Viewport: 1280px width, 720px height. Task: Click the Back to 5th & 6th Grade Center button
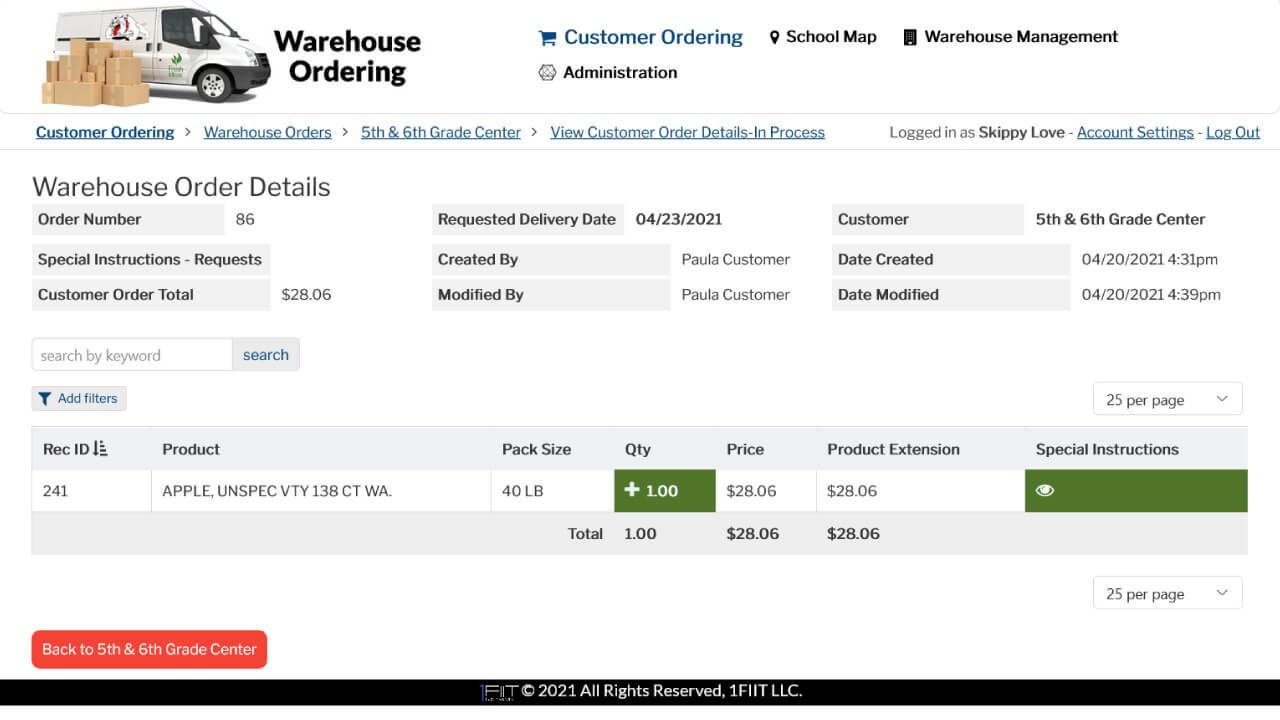(148, 649)
